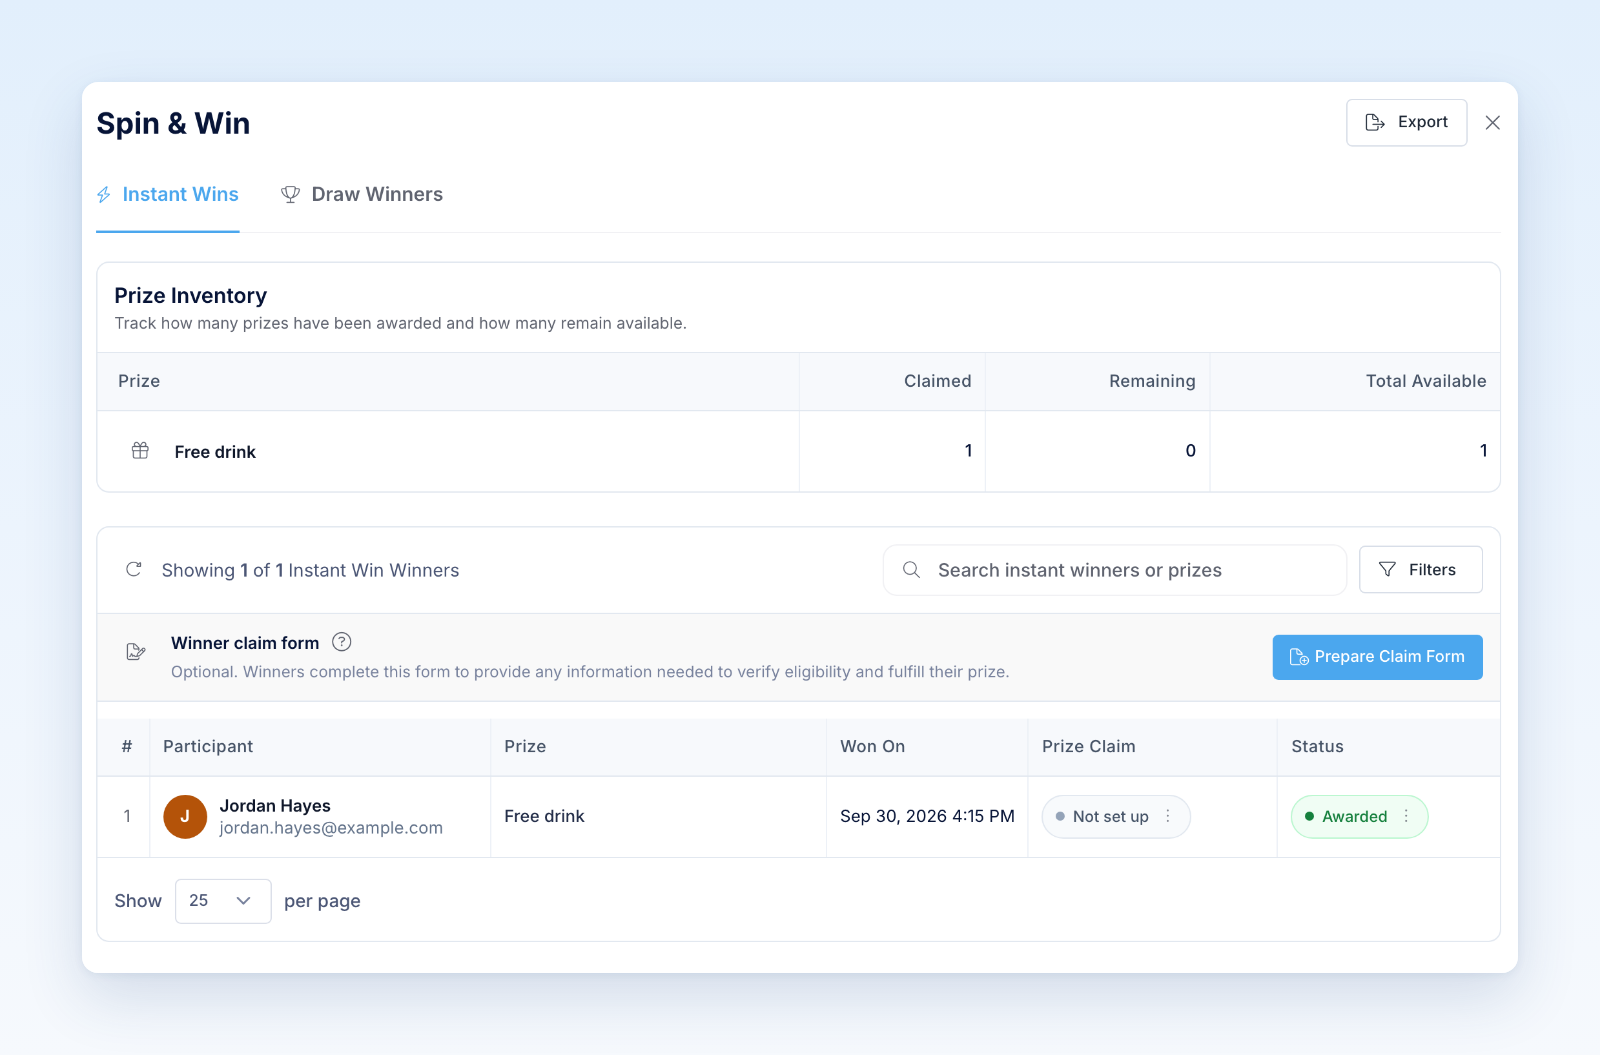The image size is (1600, 1055).
Task: Click the claim form signature icon
Action: pyautogui.click(x=136, y=652)
